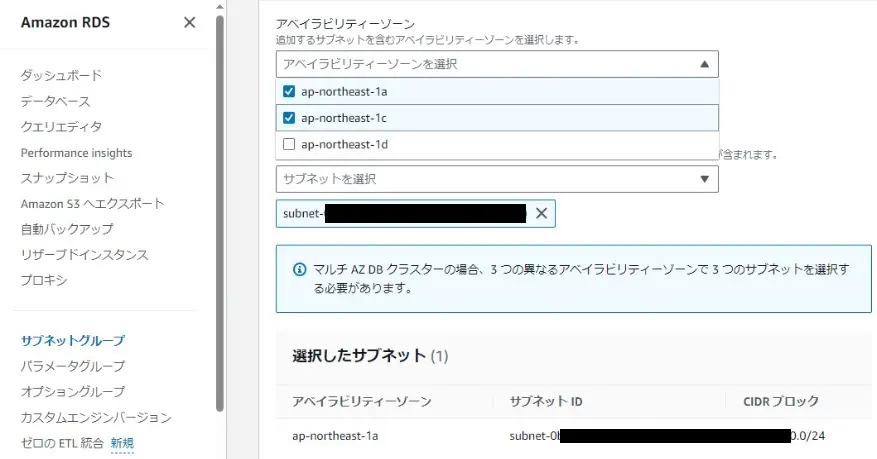Close the Amazon RDS sidebar panel
Image resolution: width=877 pixels, height=459 pixels.
[x=189, y=22]
